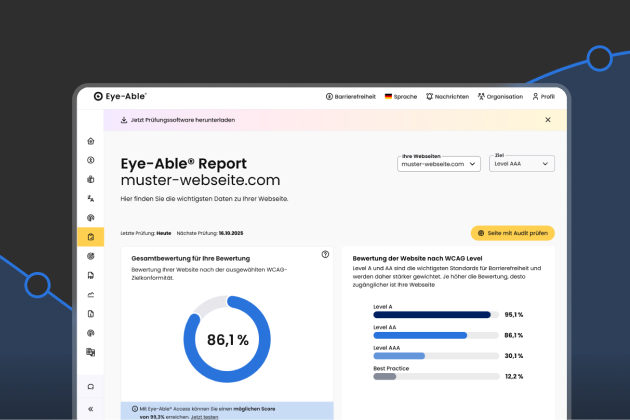
Task: Open the Organisation menu
Action: pyautogui.click(x=500, y=96)
